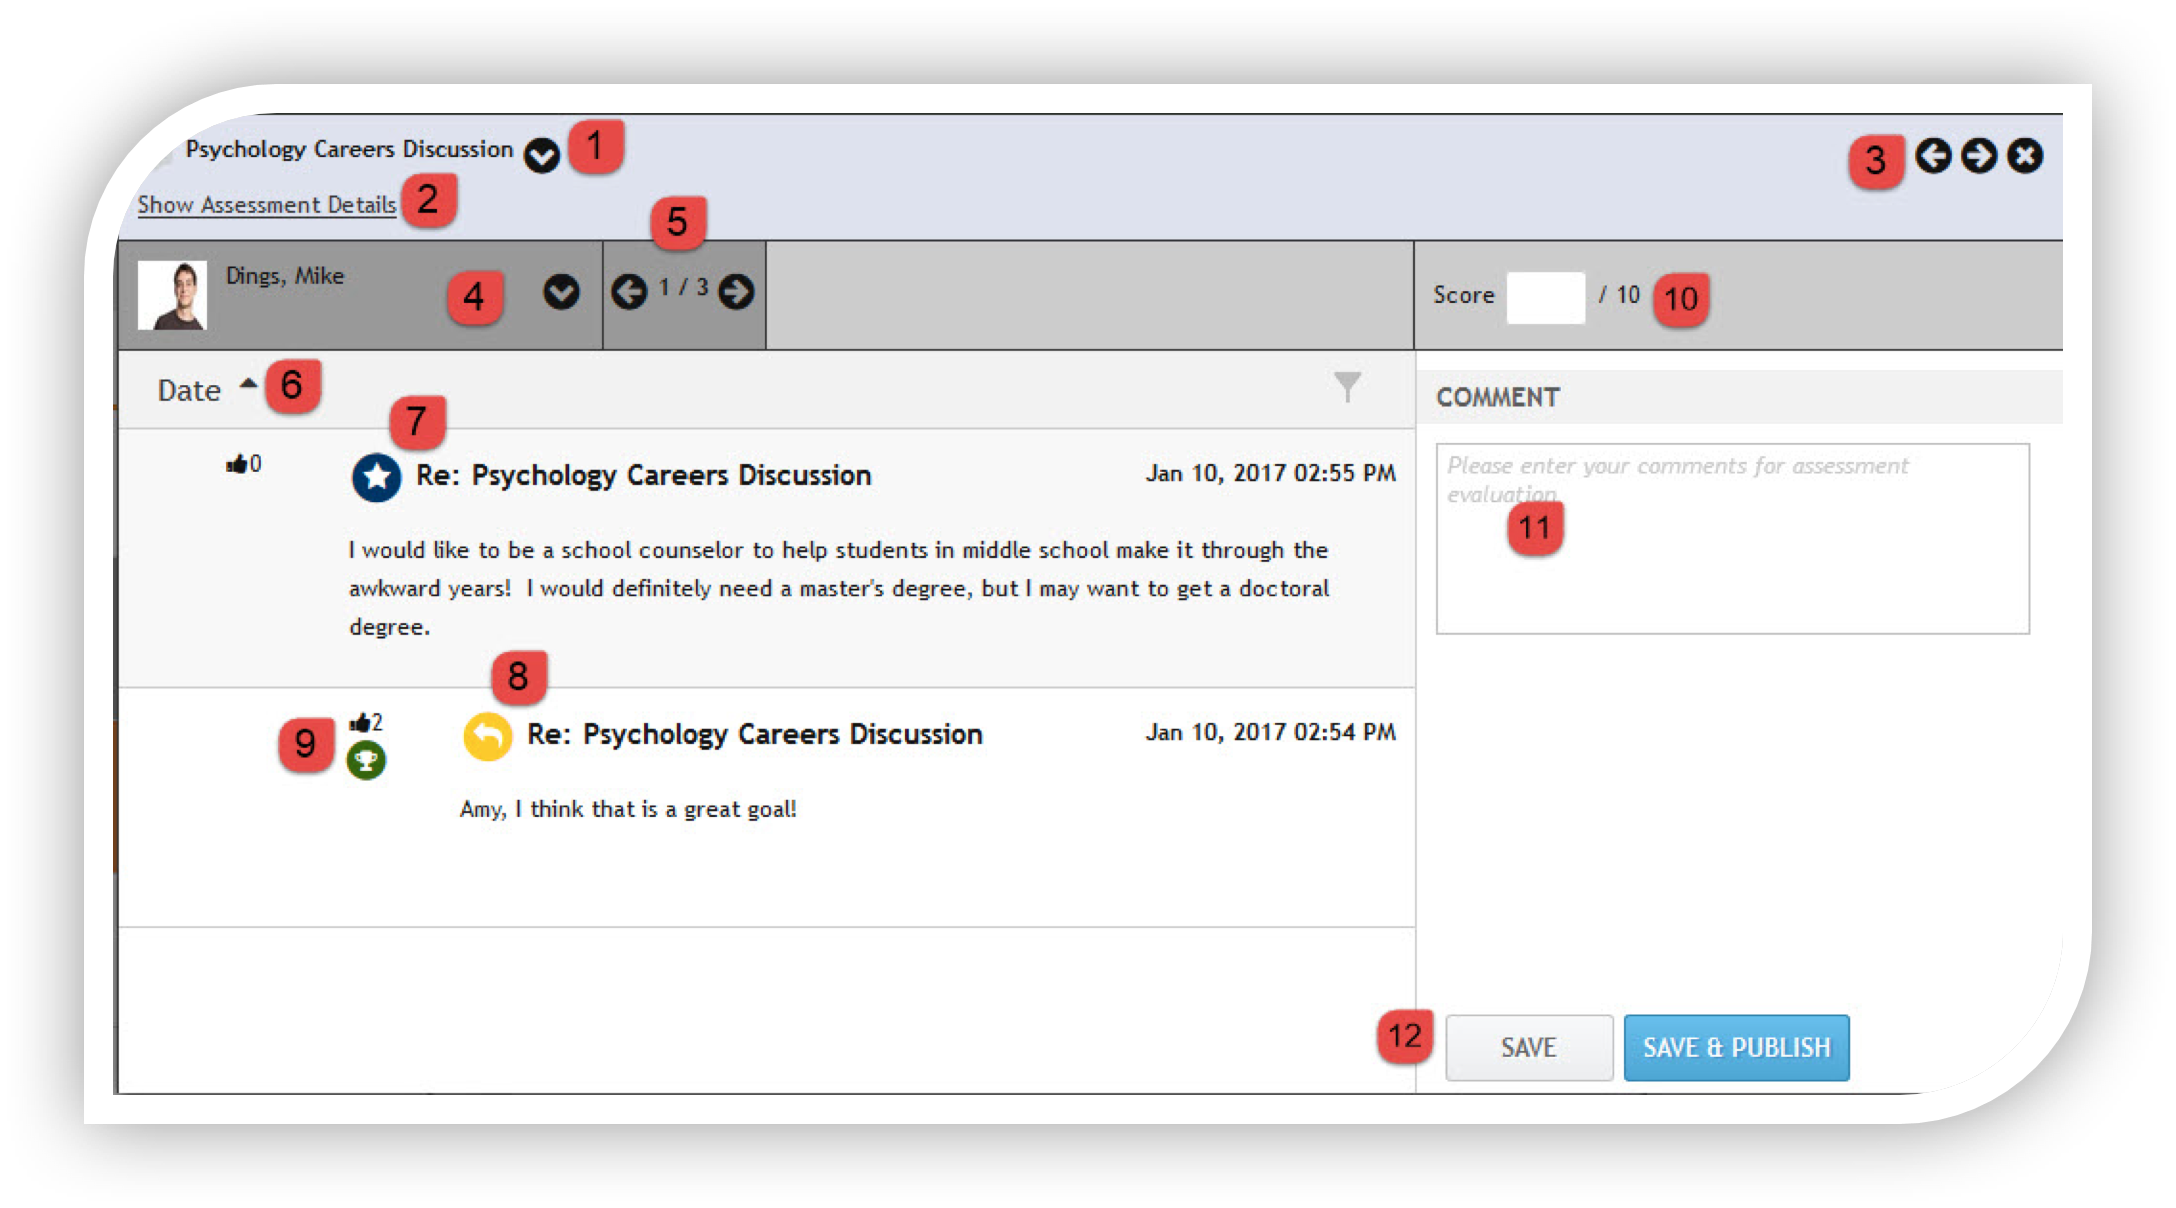Viewport: 2176px width, 1208px height.
Task: Click the blue star icon on first post
Action: 377,477
